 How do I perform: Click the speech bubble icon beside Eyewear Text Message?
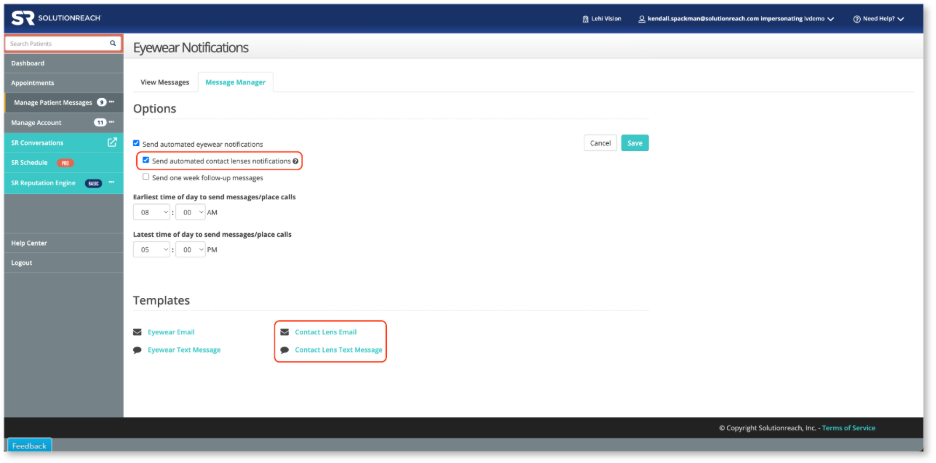click(137, 350)
